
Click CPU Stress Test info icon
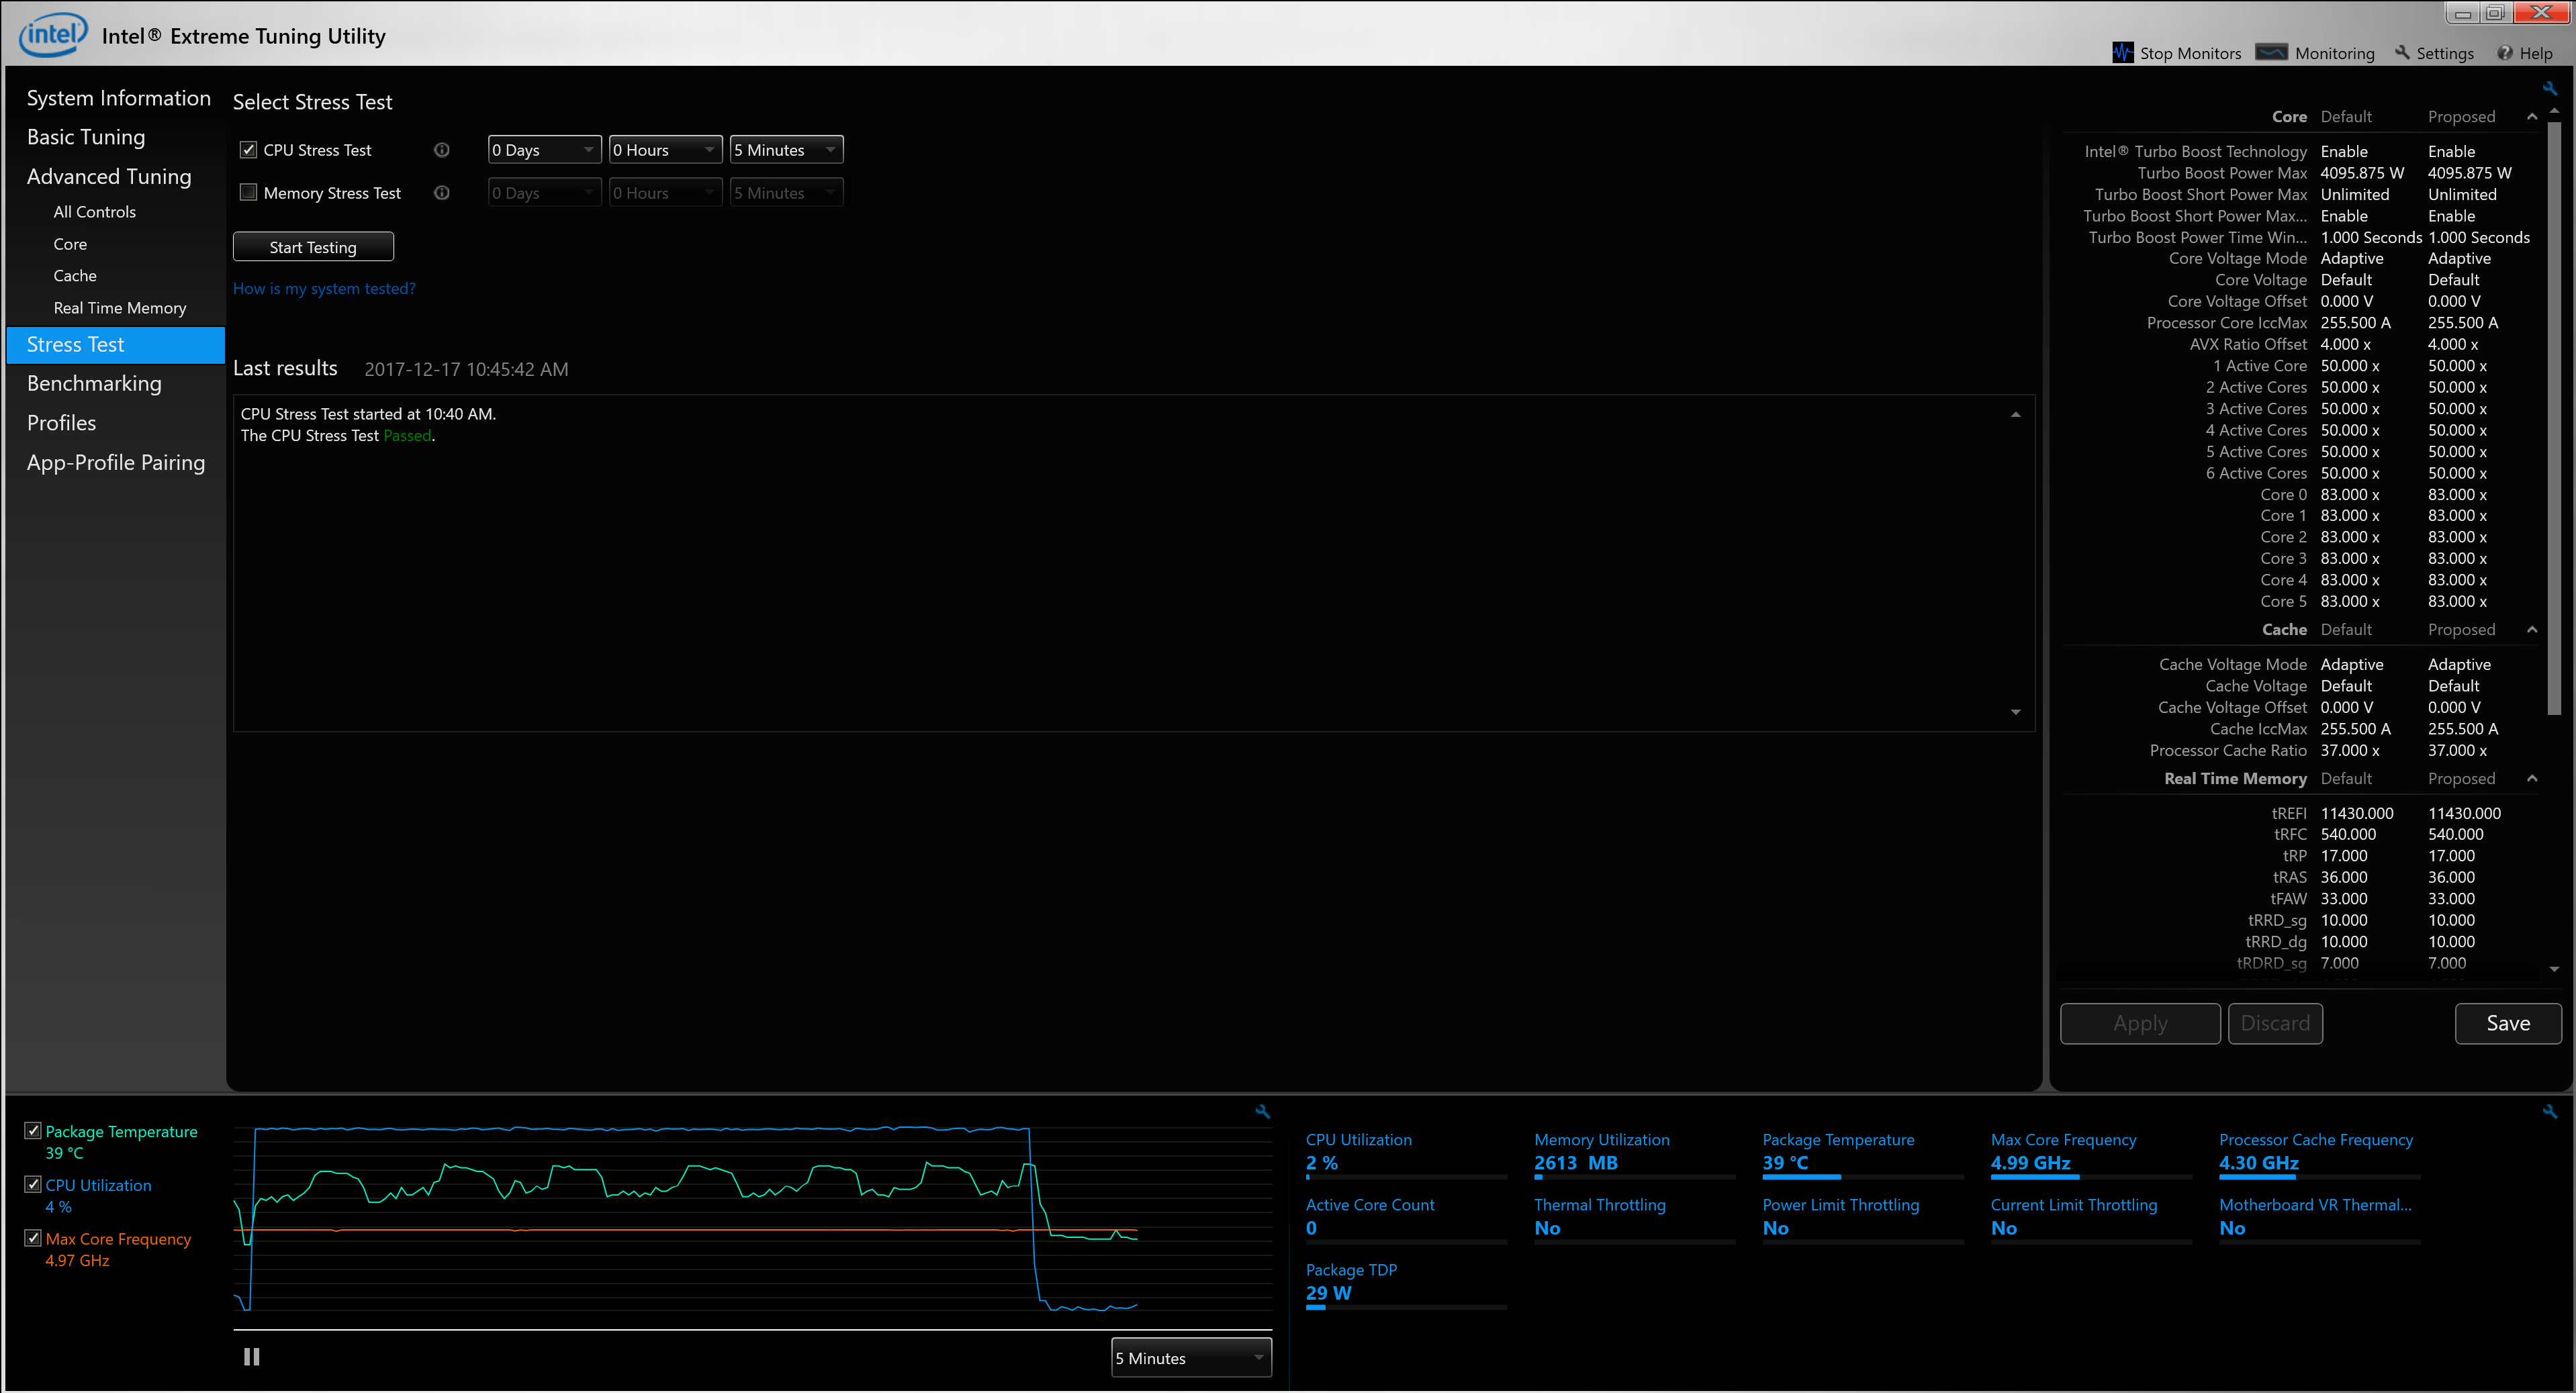point(441,150)
